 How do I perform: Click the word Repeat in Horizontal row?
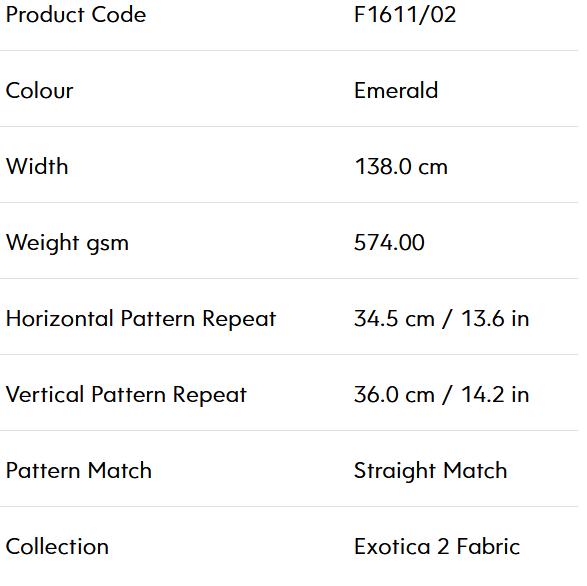[x=239, y=320]
